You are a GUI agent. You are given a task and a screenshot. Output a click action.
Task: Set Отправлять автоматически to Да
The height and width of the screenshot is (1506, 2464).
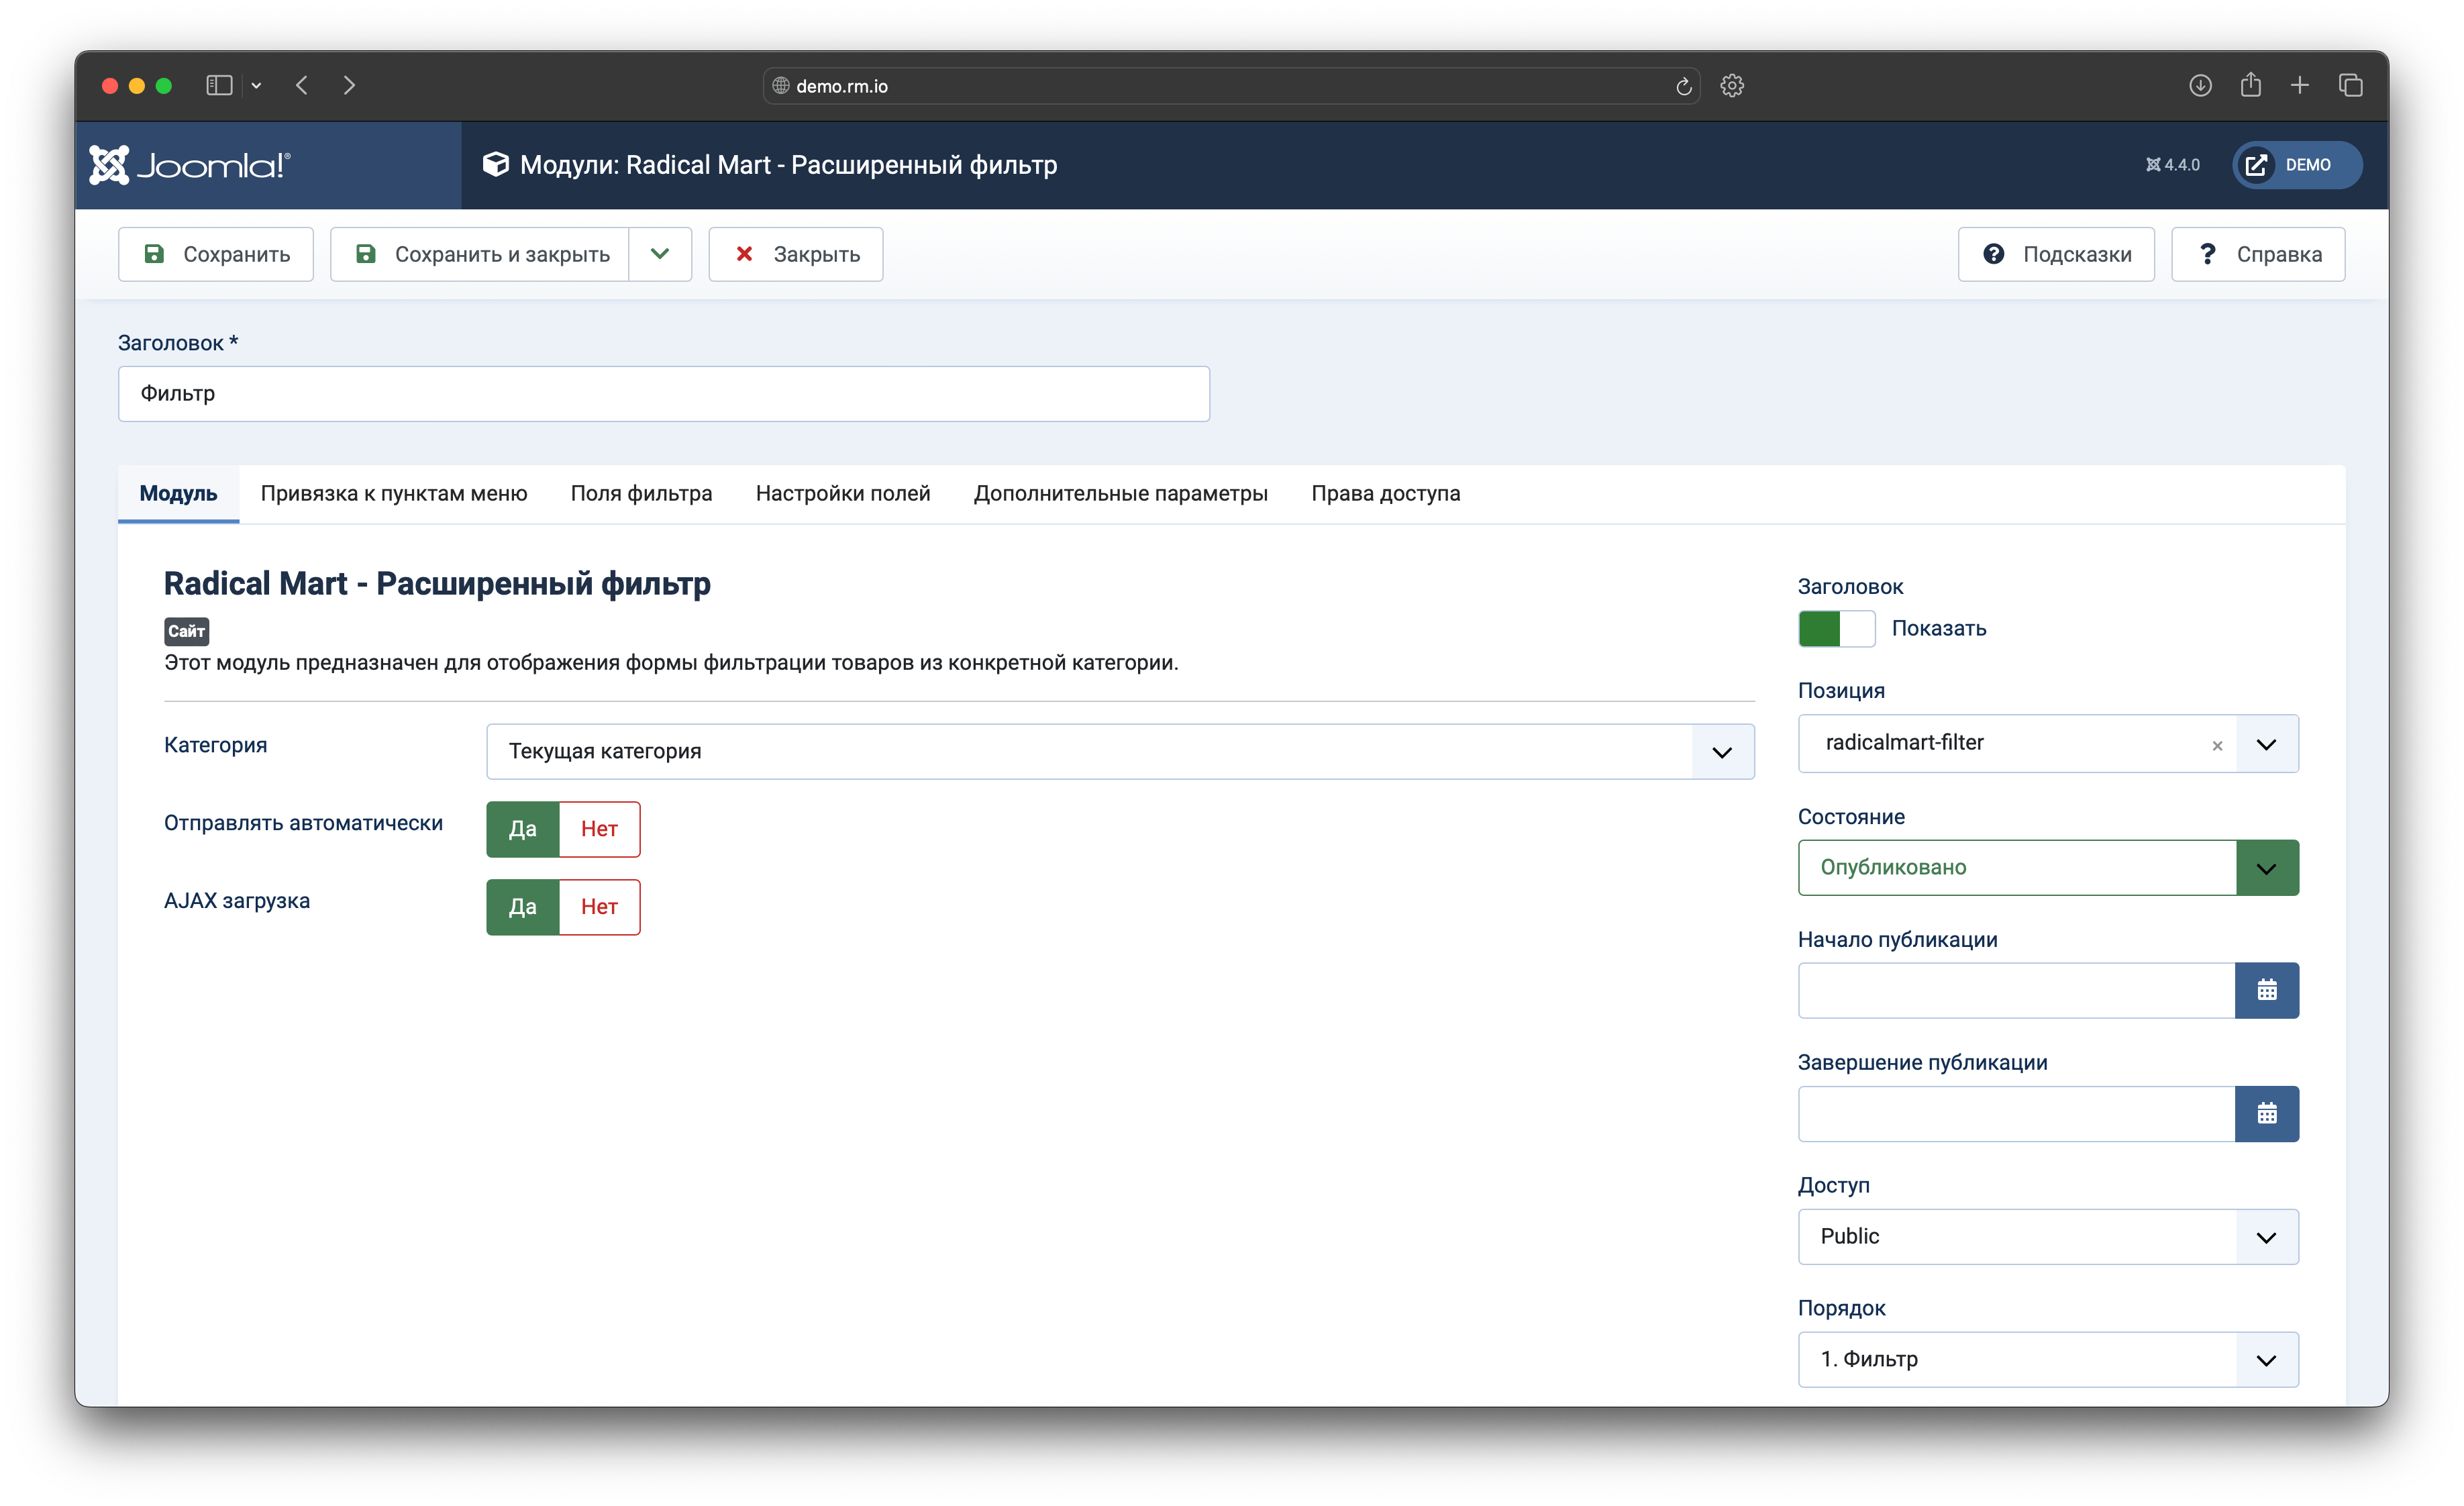pyautogui.click(x=523, y=829)
